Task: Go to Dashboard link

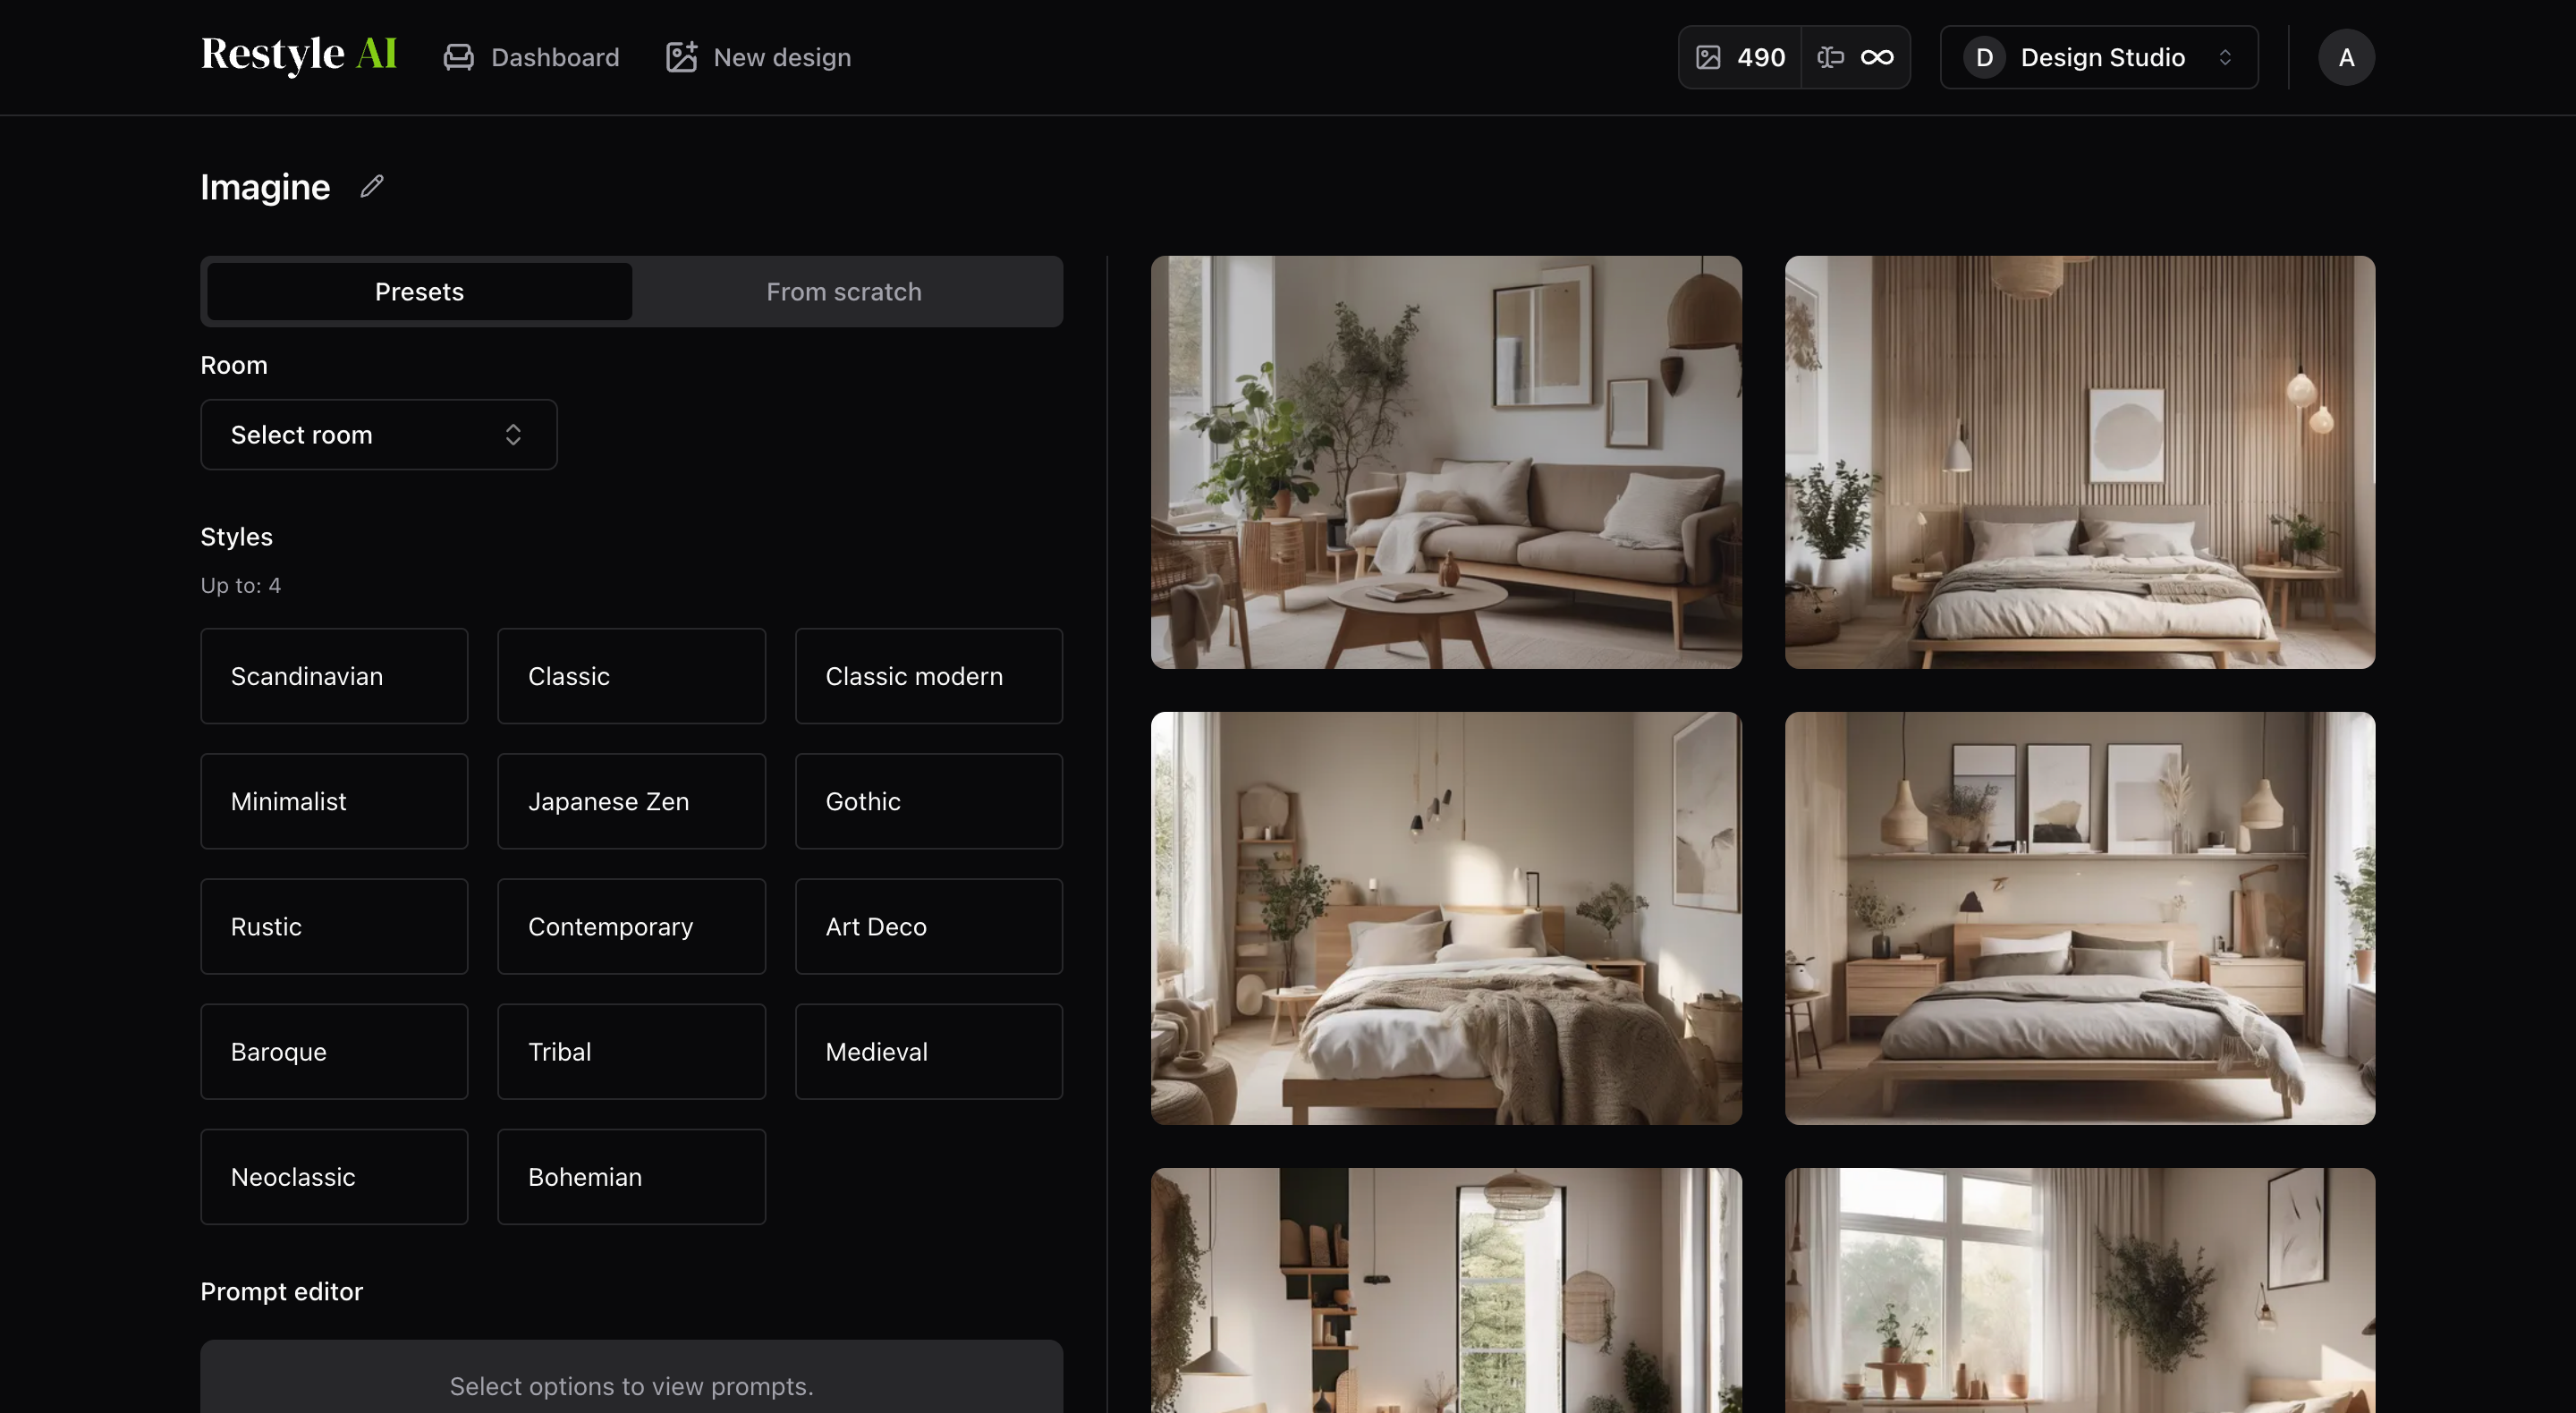Action: (x=554, y=57)
